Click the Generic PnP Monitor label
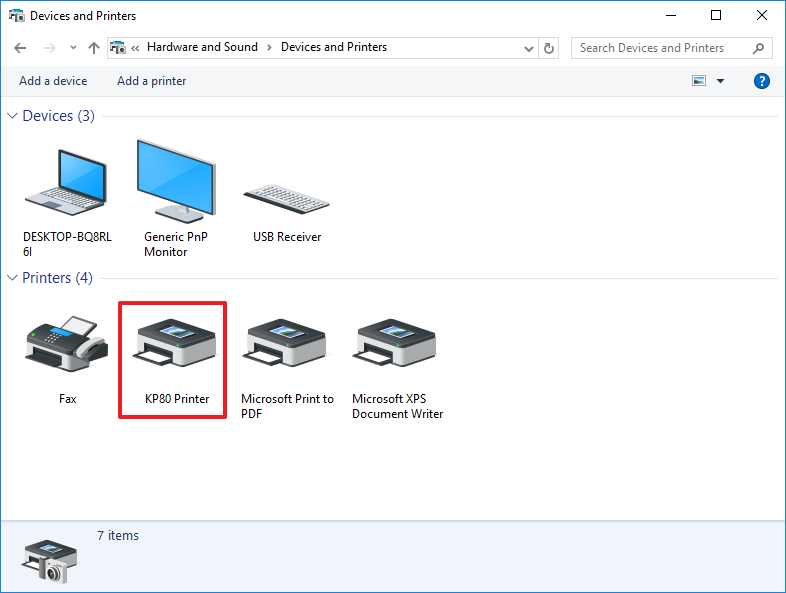The height and width of the screenshot is (593, 786). pyautogui.click(x=175, y=244)
